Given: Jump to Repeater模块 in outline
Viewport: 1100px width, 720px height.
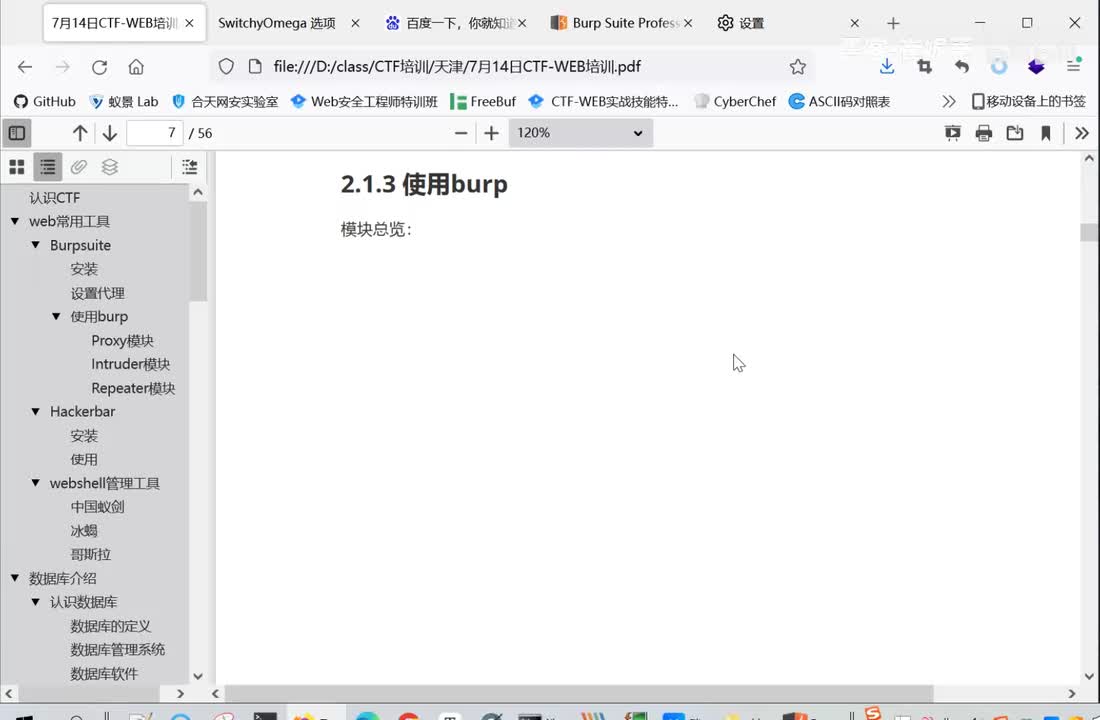Looking at the screenshot, I should (x=133, y=388).
